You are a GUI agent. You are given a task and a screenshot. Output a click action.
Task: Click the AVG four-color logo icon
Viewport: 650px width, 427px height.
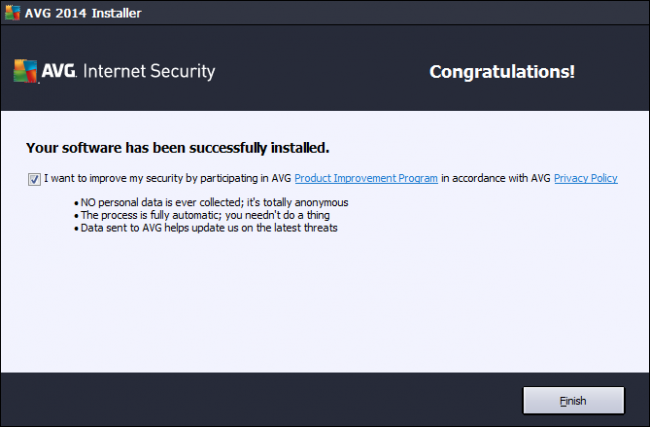pyautogui.click(x=25, y=71)
